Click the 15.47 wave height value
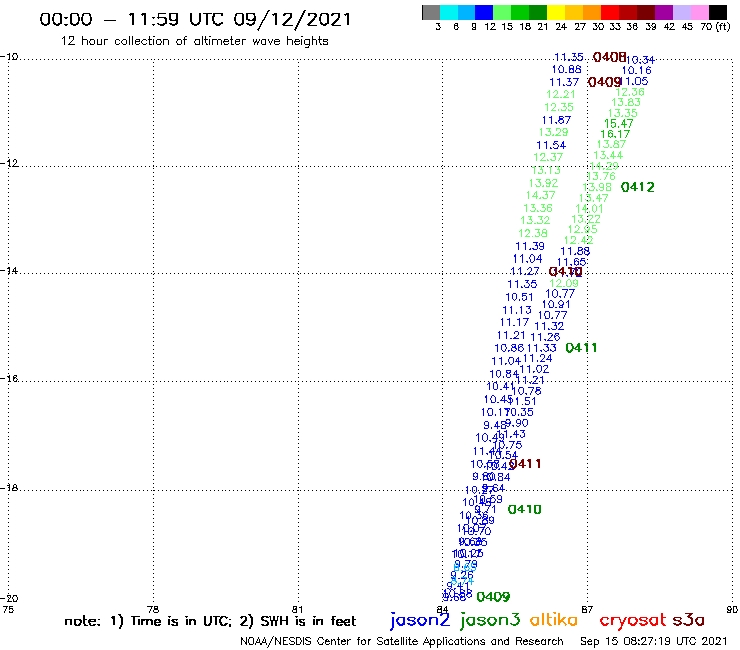740x650 pixels. click(x=618, y=124)
